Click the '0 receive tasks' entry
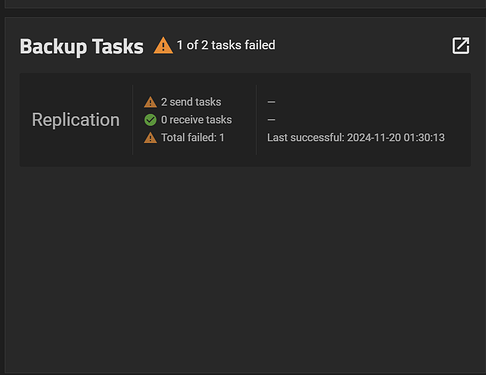Viewport: 486px width, 375px height. [196, 120]
